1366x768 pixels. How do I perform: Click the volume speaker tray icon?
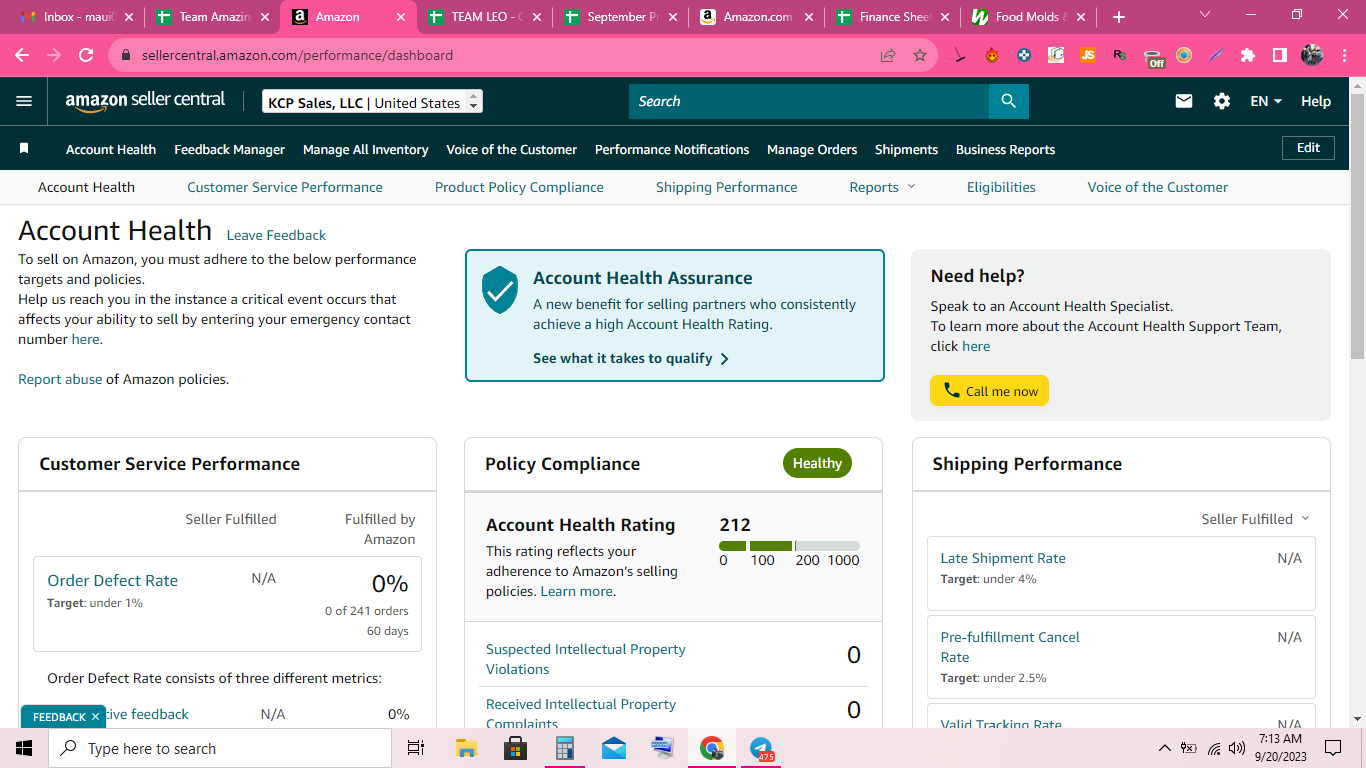1238,748
